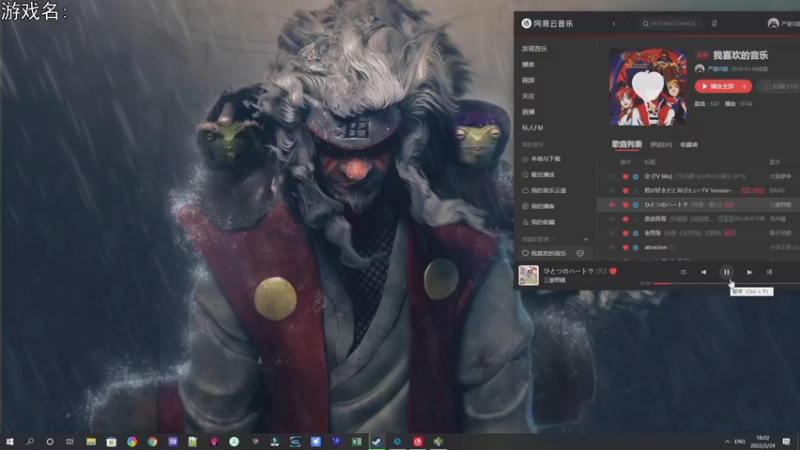
Task: Show lyrics with the 词 button
Action: (x=769, y=272)
